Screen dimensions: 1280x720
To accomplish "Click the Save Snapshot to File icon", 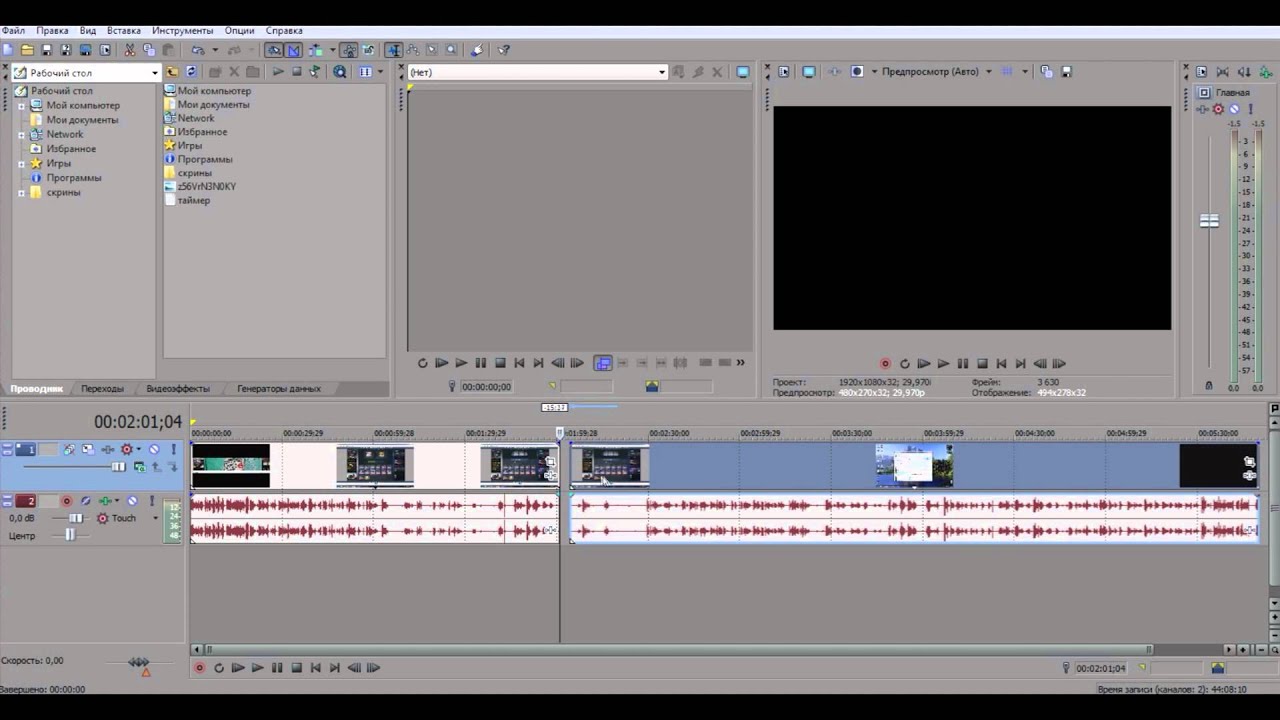I will coord(1067,72).
